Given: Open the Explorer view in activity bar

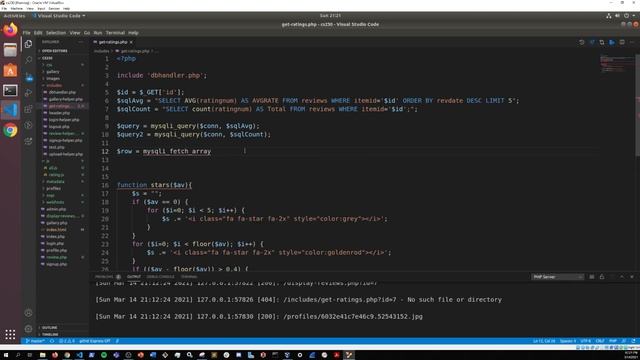Looking at the screenshot, I should coord(28,44).
